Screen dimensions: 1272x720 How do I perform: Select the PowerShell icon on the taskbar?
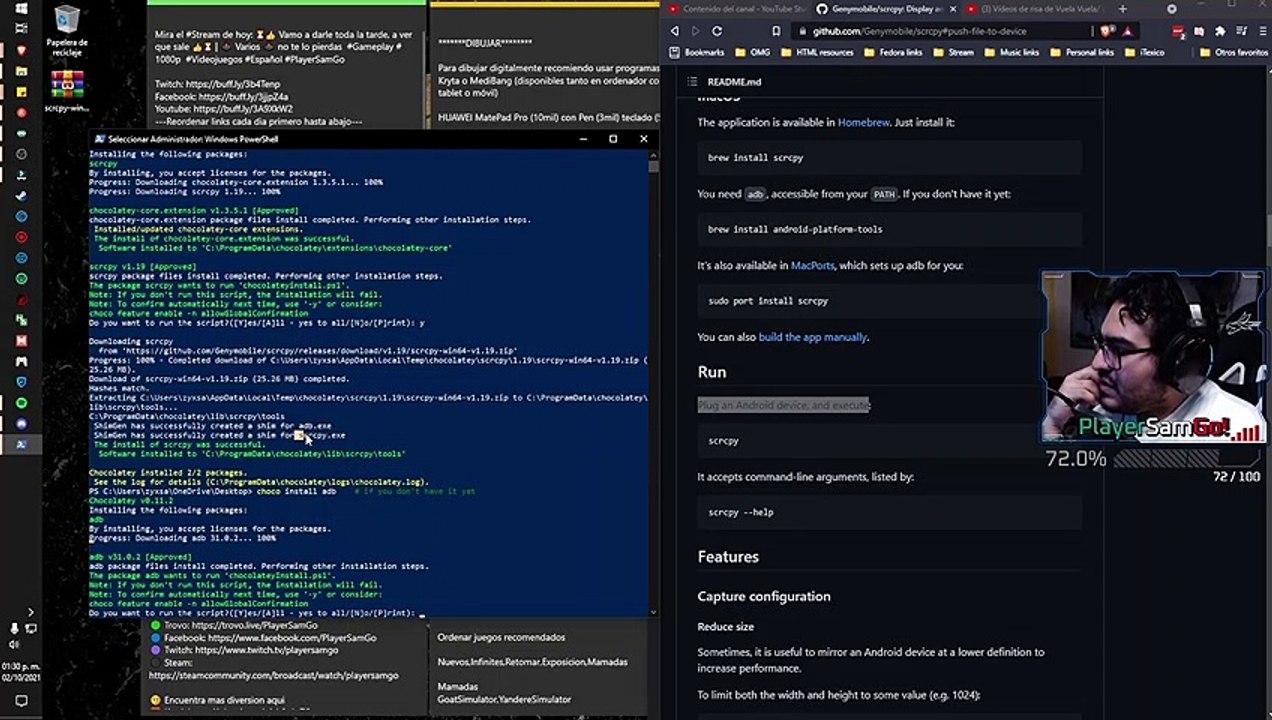21,444
